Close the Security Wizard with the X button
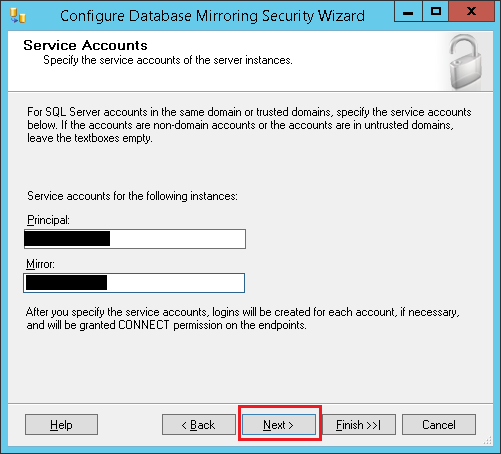This screenshot has width=501, height=454. (x=471, y=12)
